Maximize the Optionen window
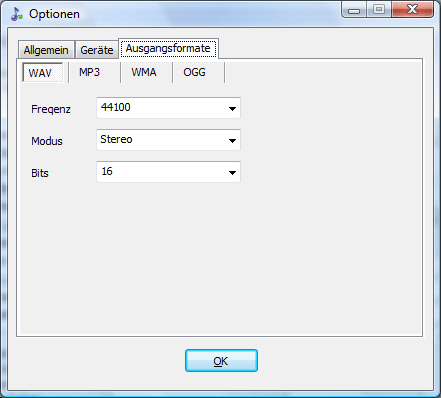 pos(379,9)
